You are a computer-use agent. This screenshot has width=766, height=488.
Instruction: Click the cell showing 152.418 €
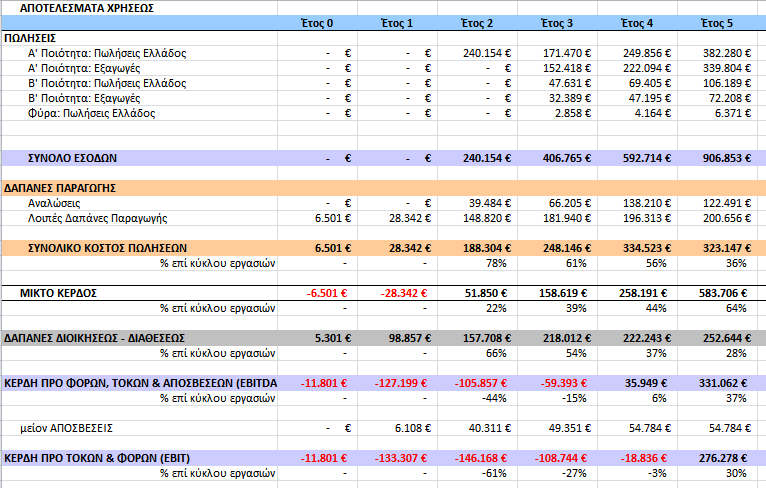pyautogui.click(x=567, y=68)
